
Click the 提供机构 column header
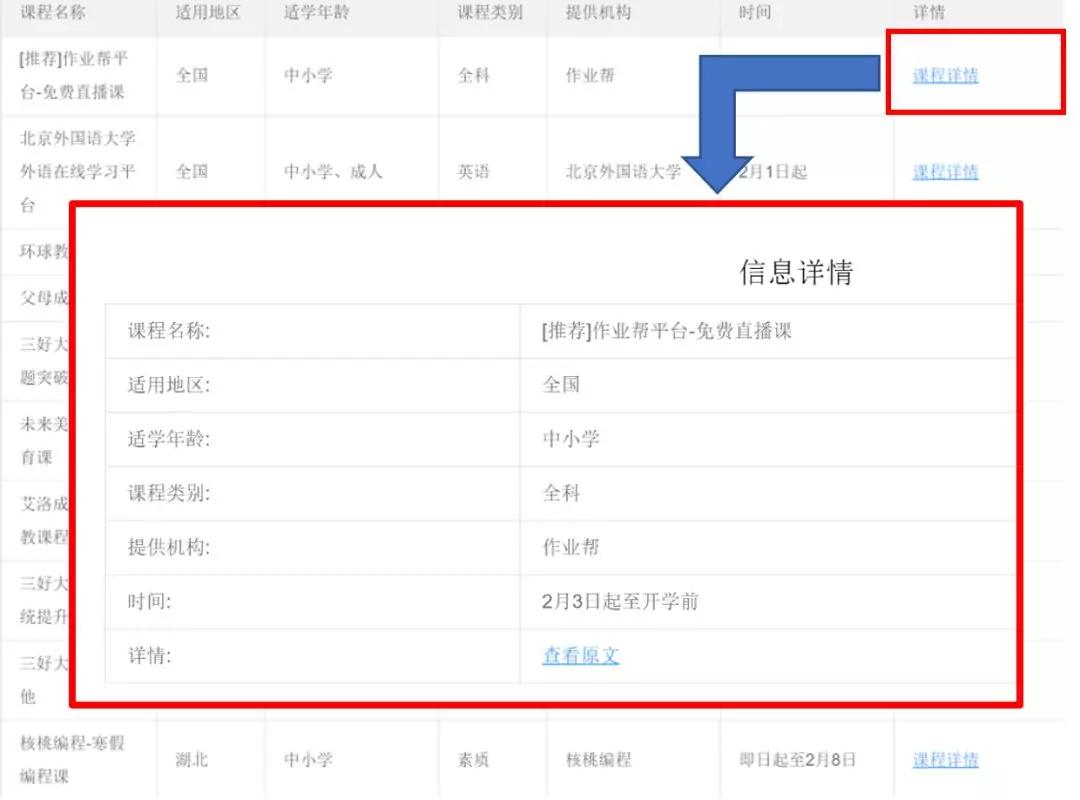[x=598, y=12]
